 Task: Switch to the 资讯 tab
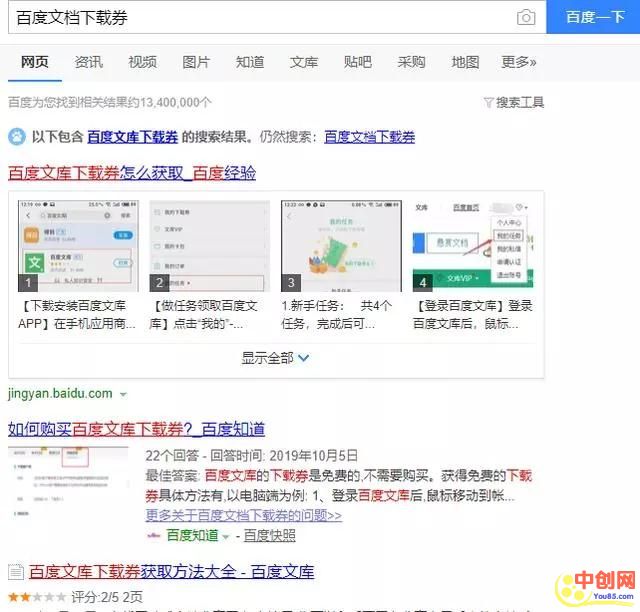click(x=88, y=62)
